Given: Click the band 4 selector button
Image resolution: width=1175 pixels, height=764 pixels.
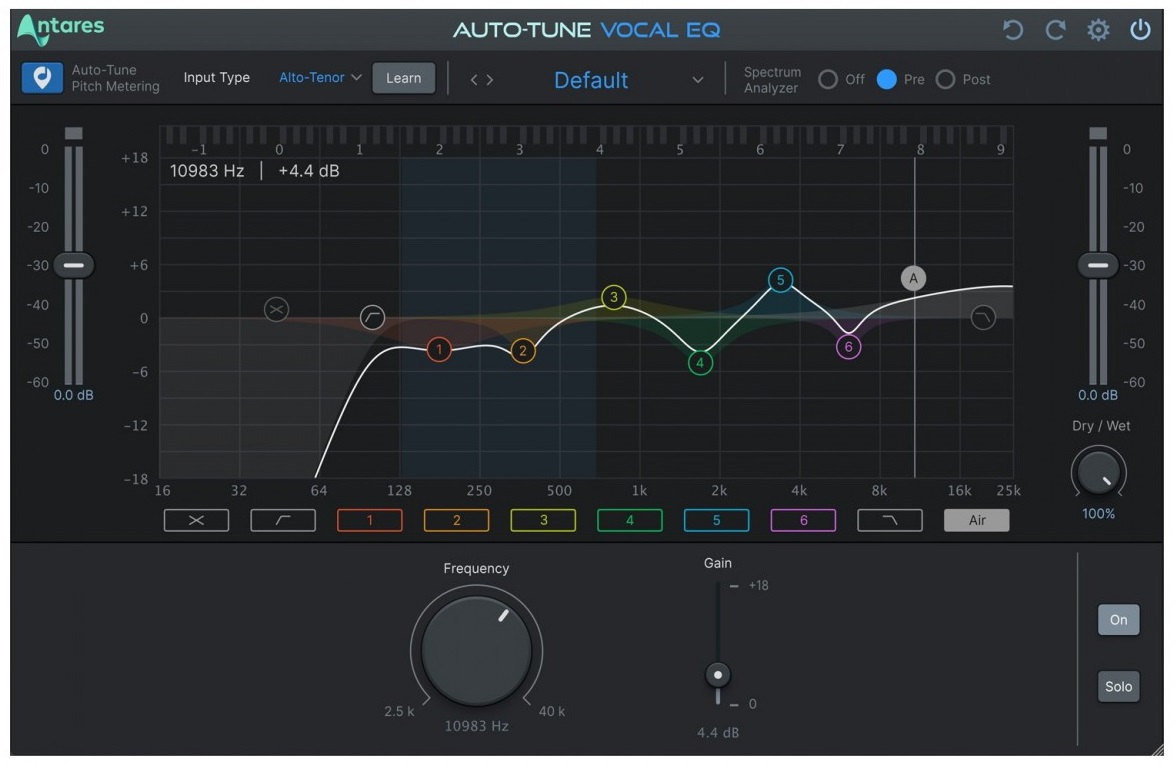Looking at the screenshot, I should (629, 520).
